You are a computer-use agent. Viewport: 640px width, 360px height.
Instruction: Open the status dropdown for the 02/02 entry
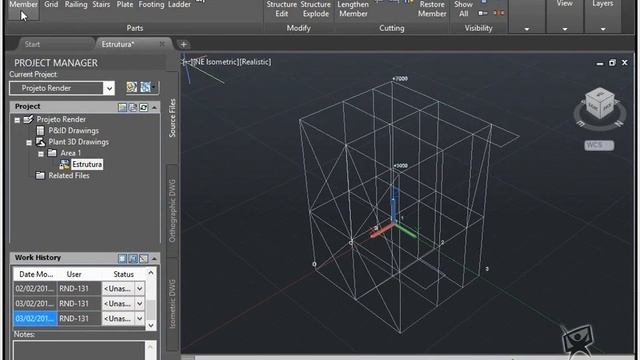pos(140,289)
